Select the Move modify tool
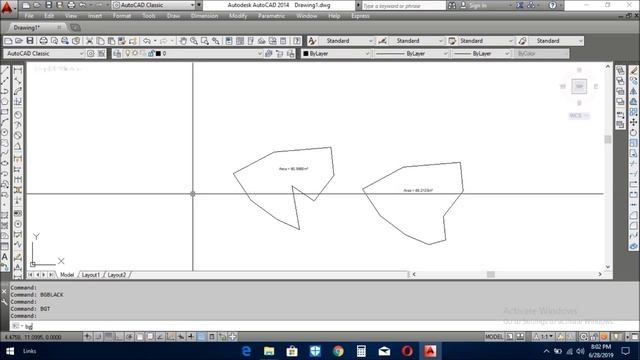 633,122
